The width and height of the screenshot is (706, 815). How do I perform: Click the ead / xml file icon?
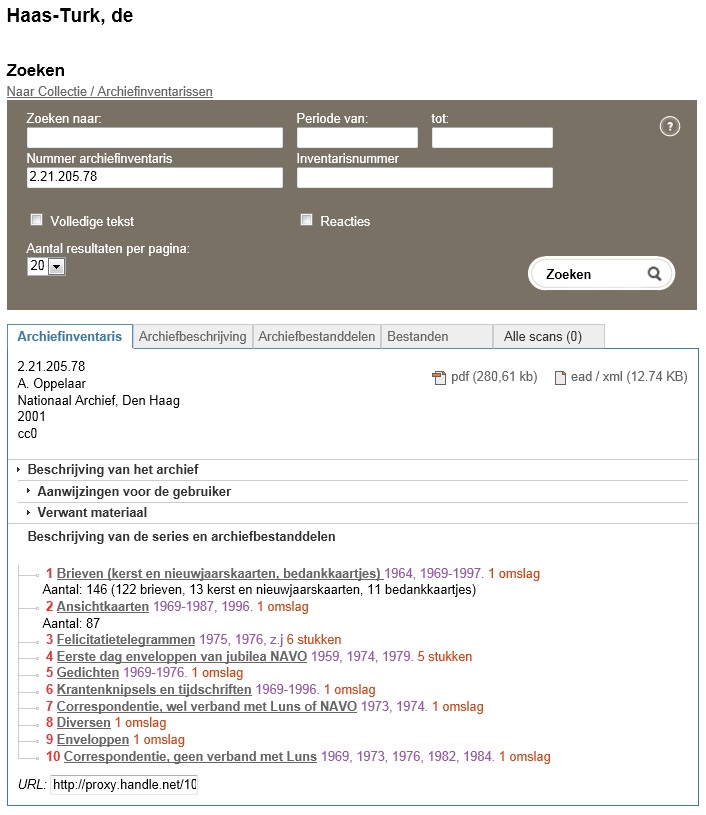coord(561,377)
